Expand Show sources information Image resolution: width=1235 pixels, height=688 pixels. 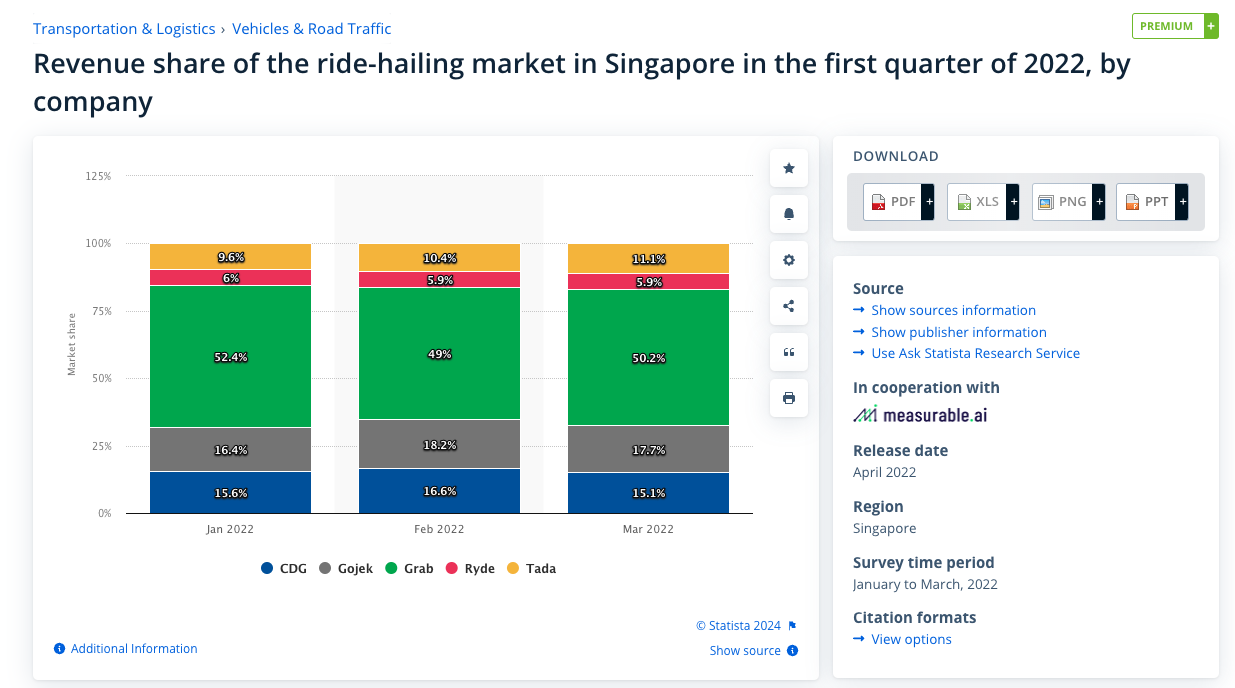coord(953,310)
